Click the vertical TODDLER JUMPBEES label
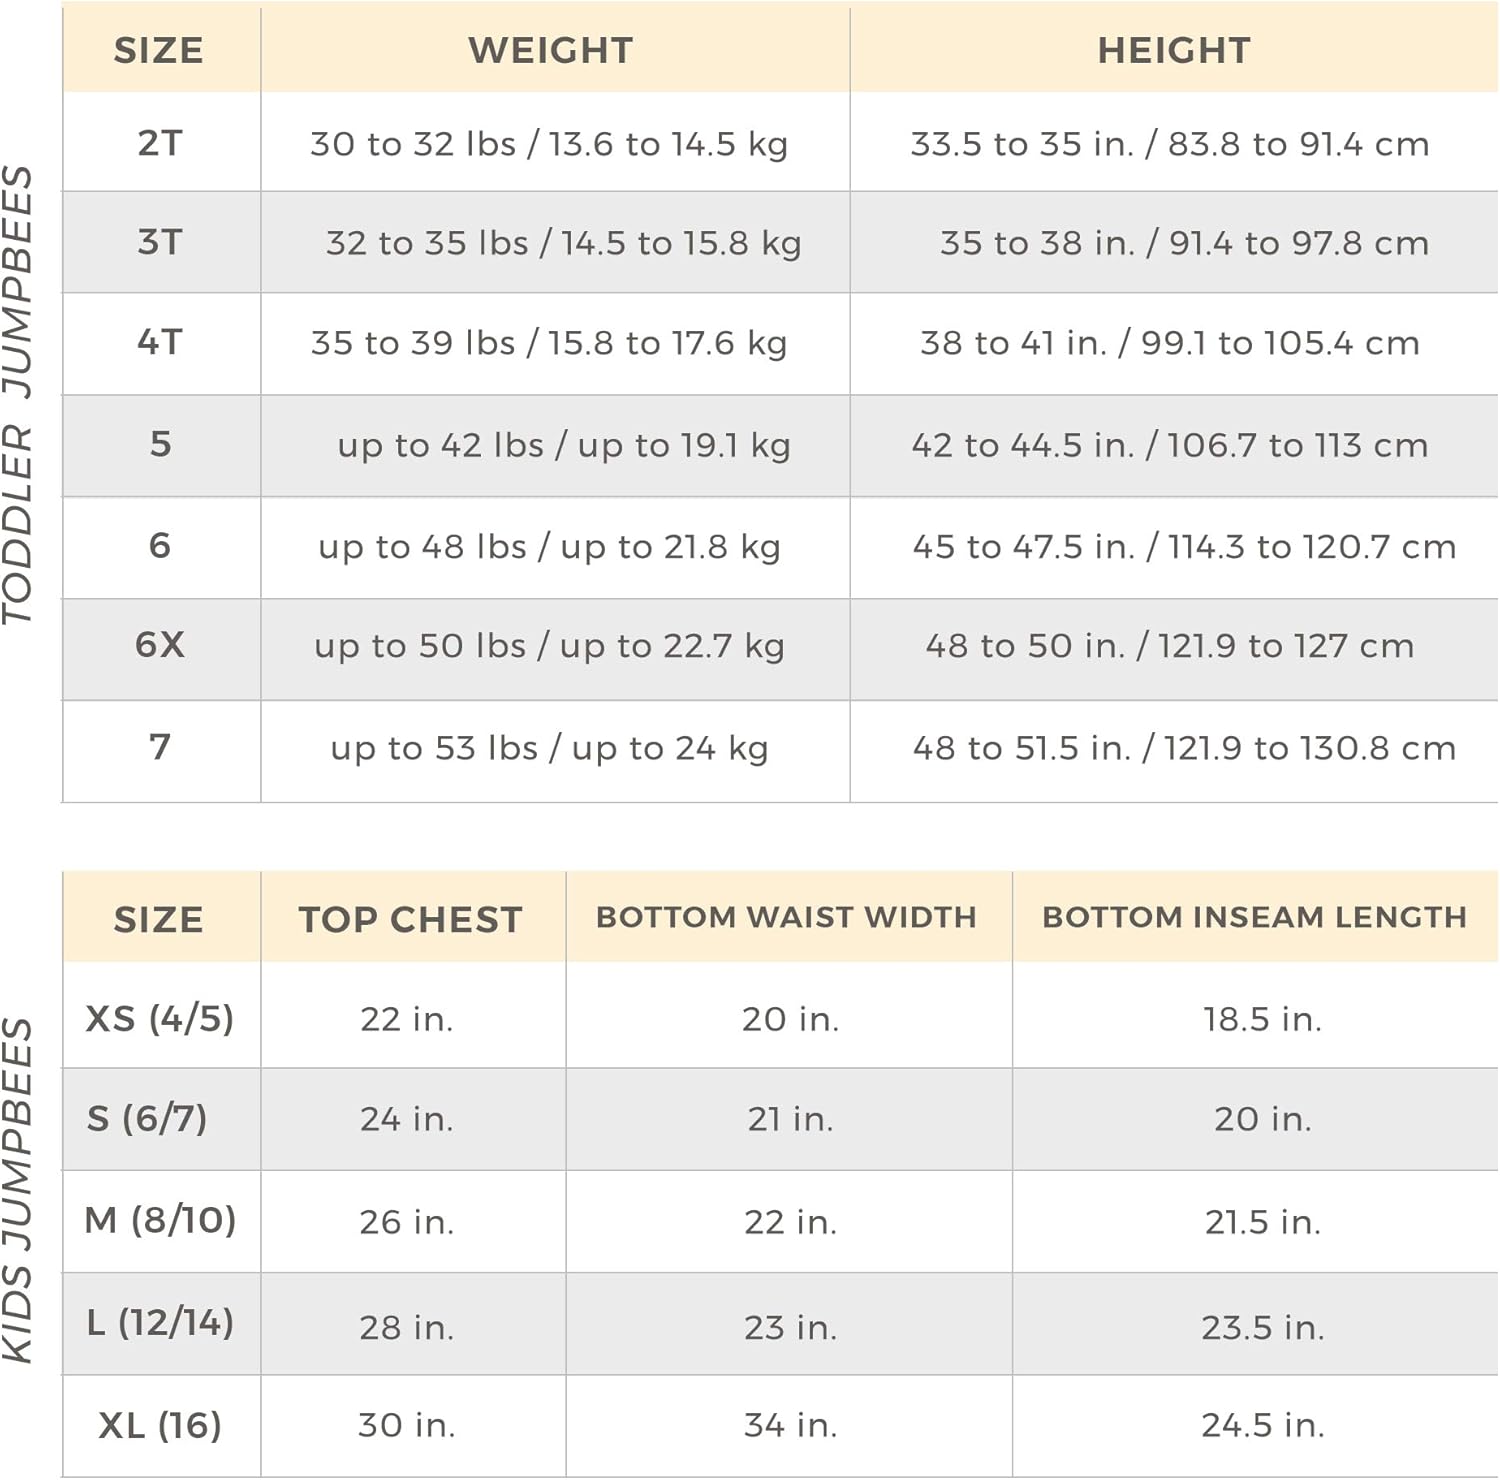The width and height of the screenshot is (1500, 1480). [18, 395]
